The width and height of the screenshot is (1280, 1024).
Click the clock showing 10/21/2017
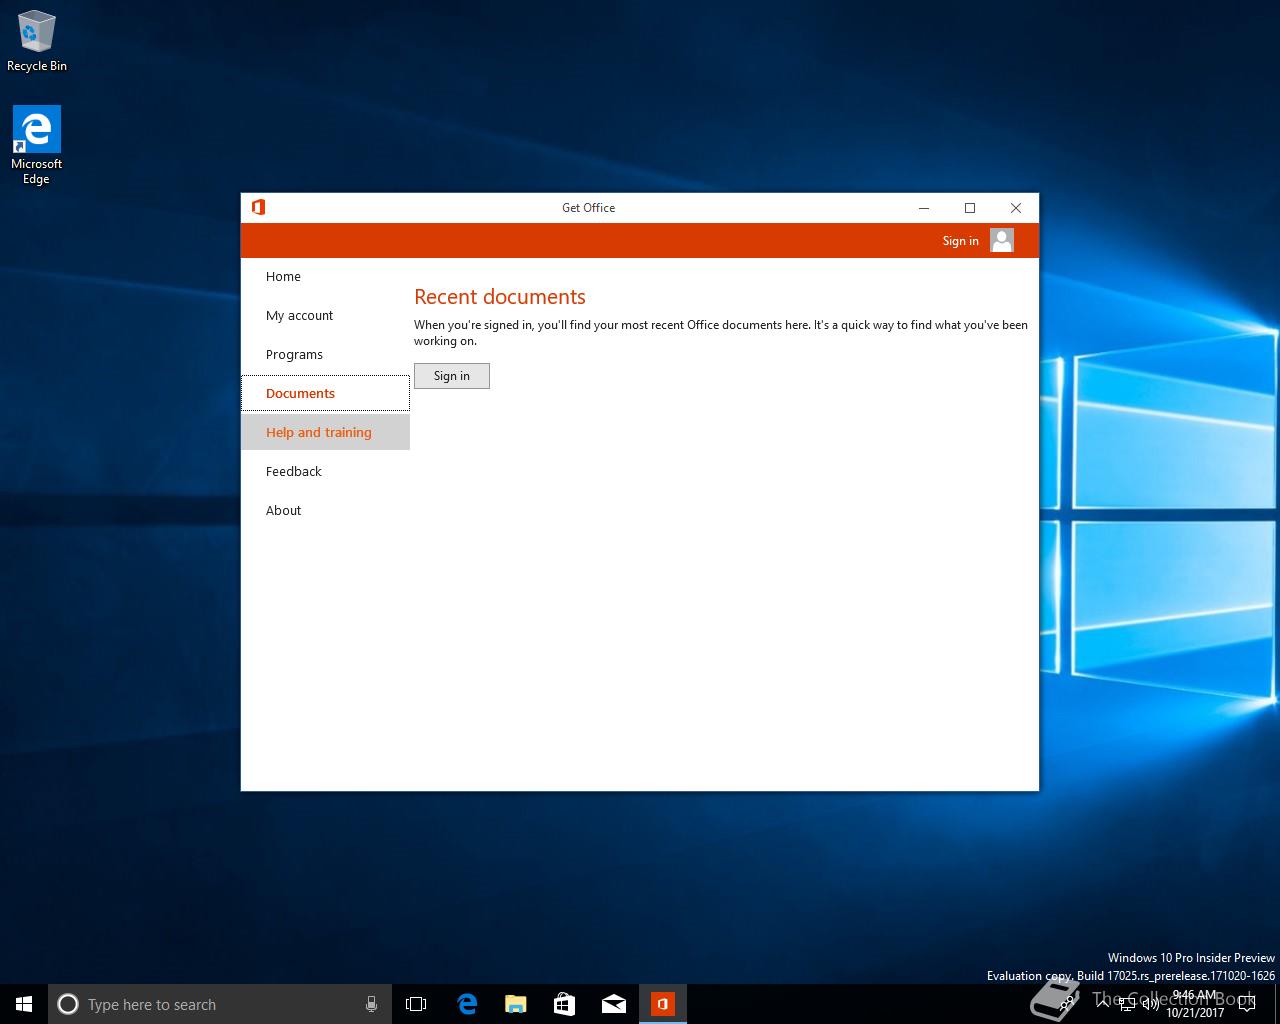point(1195,1004)
